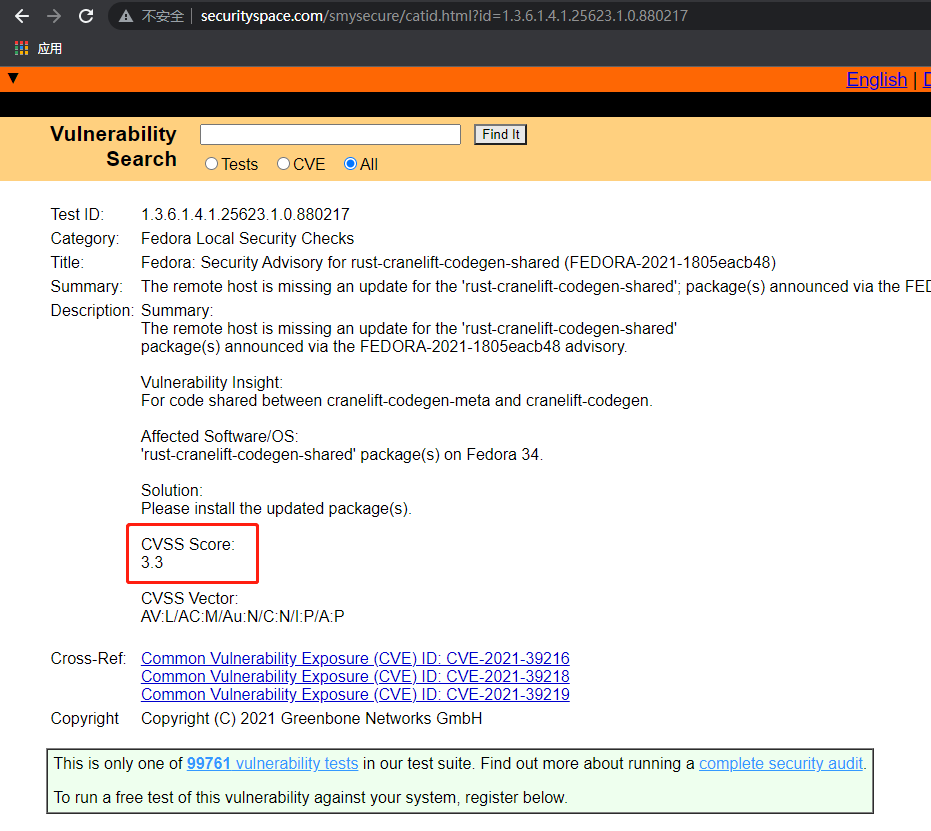Click the Test ID value 1.3.6.1.4.1.25623.1.0.880217
The image size is (931, 831).
pos(245,214)
